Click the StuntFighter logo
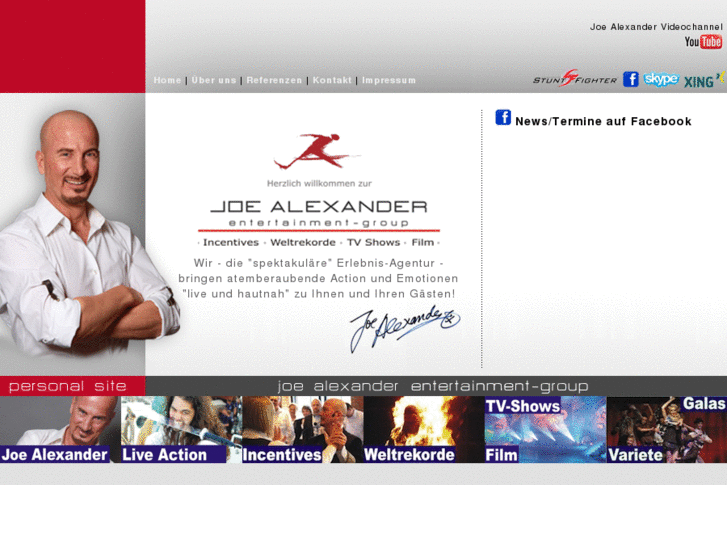The image size is (727, 545). (x=574, y=79)
